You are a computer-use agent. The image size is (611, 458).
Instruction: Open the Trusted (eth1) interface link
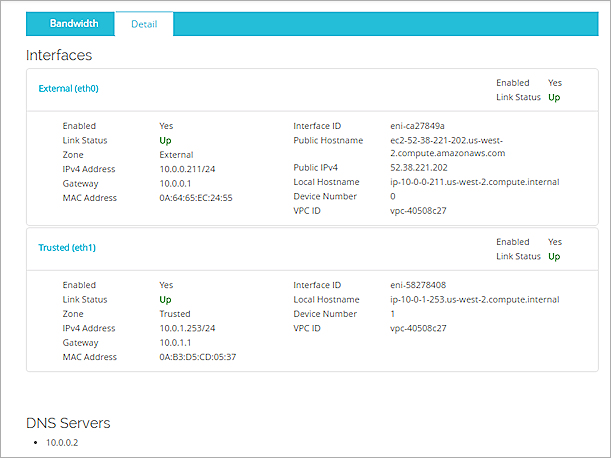(66, 247)
